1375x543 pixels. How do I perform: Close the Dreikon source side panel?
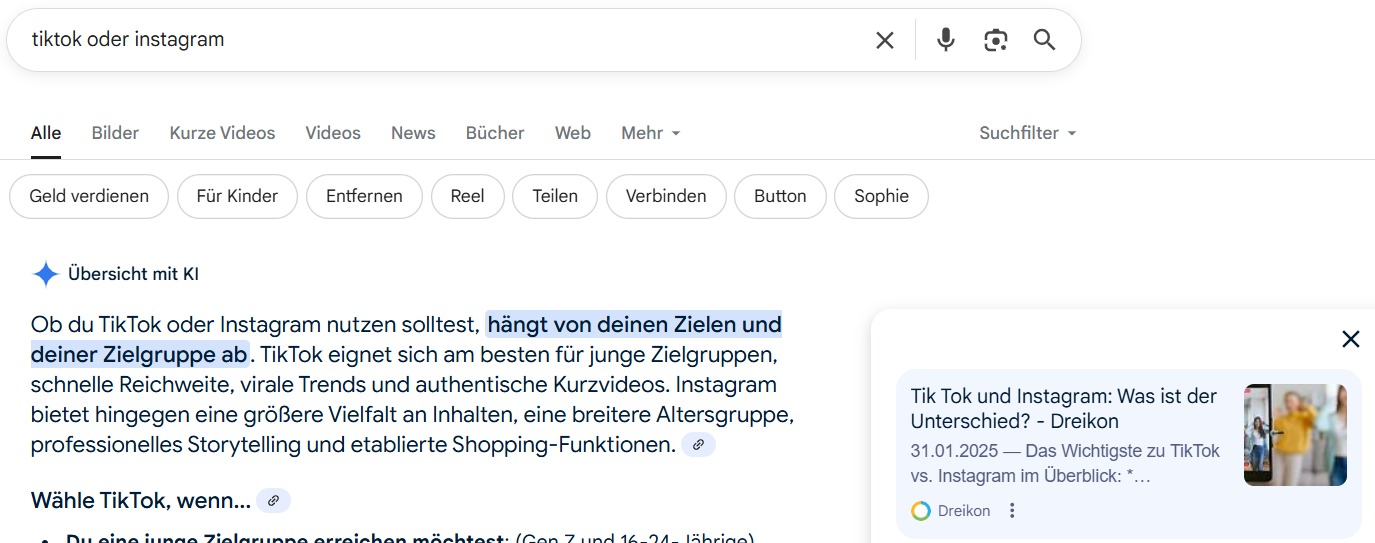click(1351, 339)
